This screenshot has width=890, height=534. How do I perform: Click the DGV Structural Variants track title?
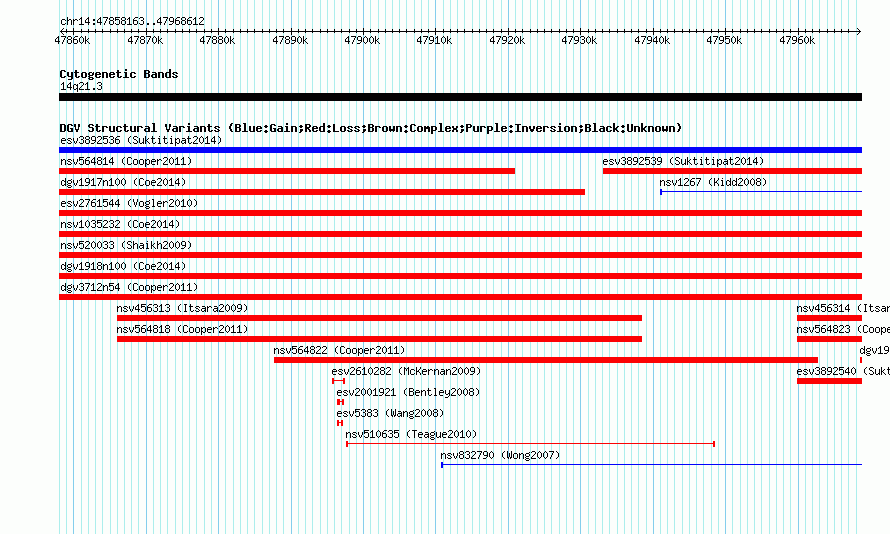coord(370,128)
